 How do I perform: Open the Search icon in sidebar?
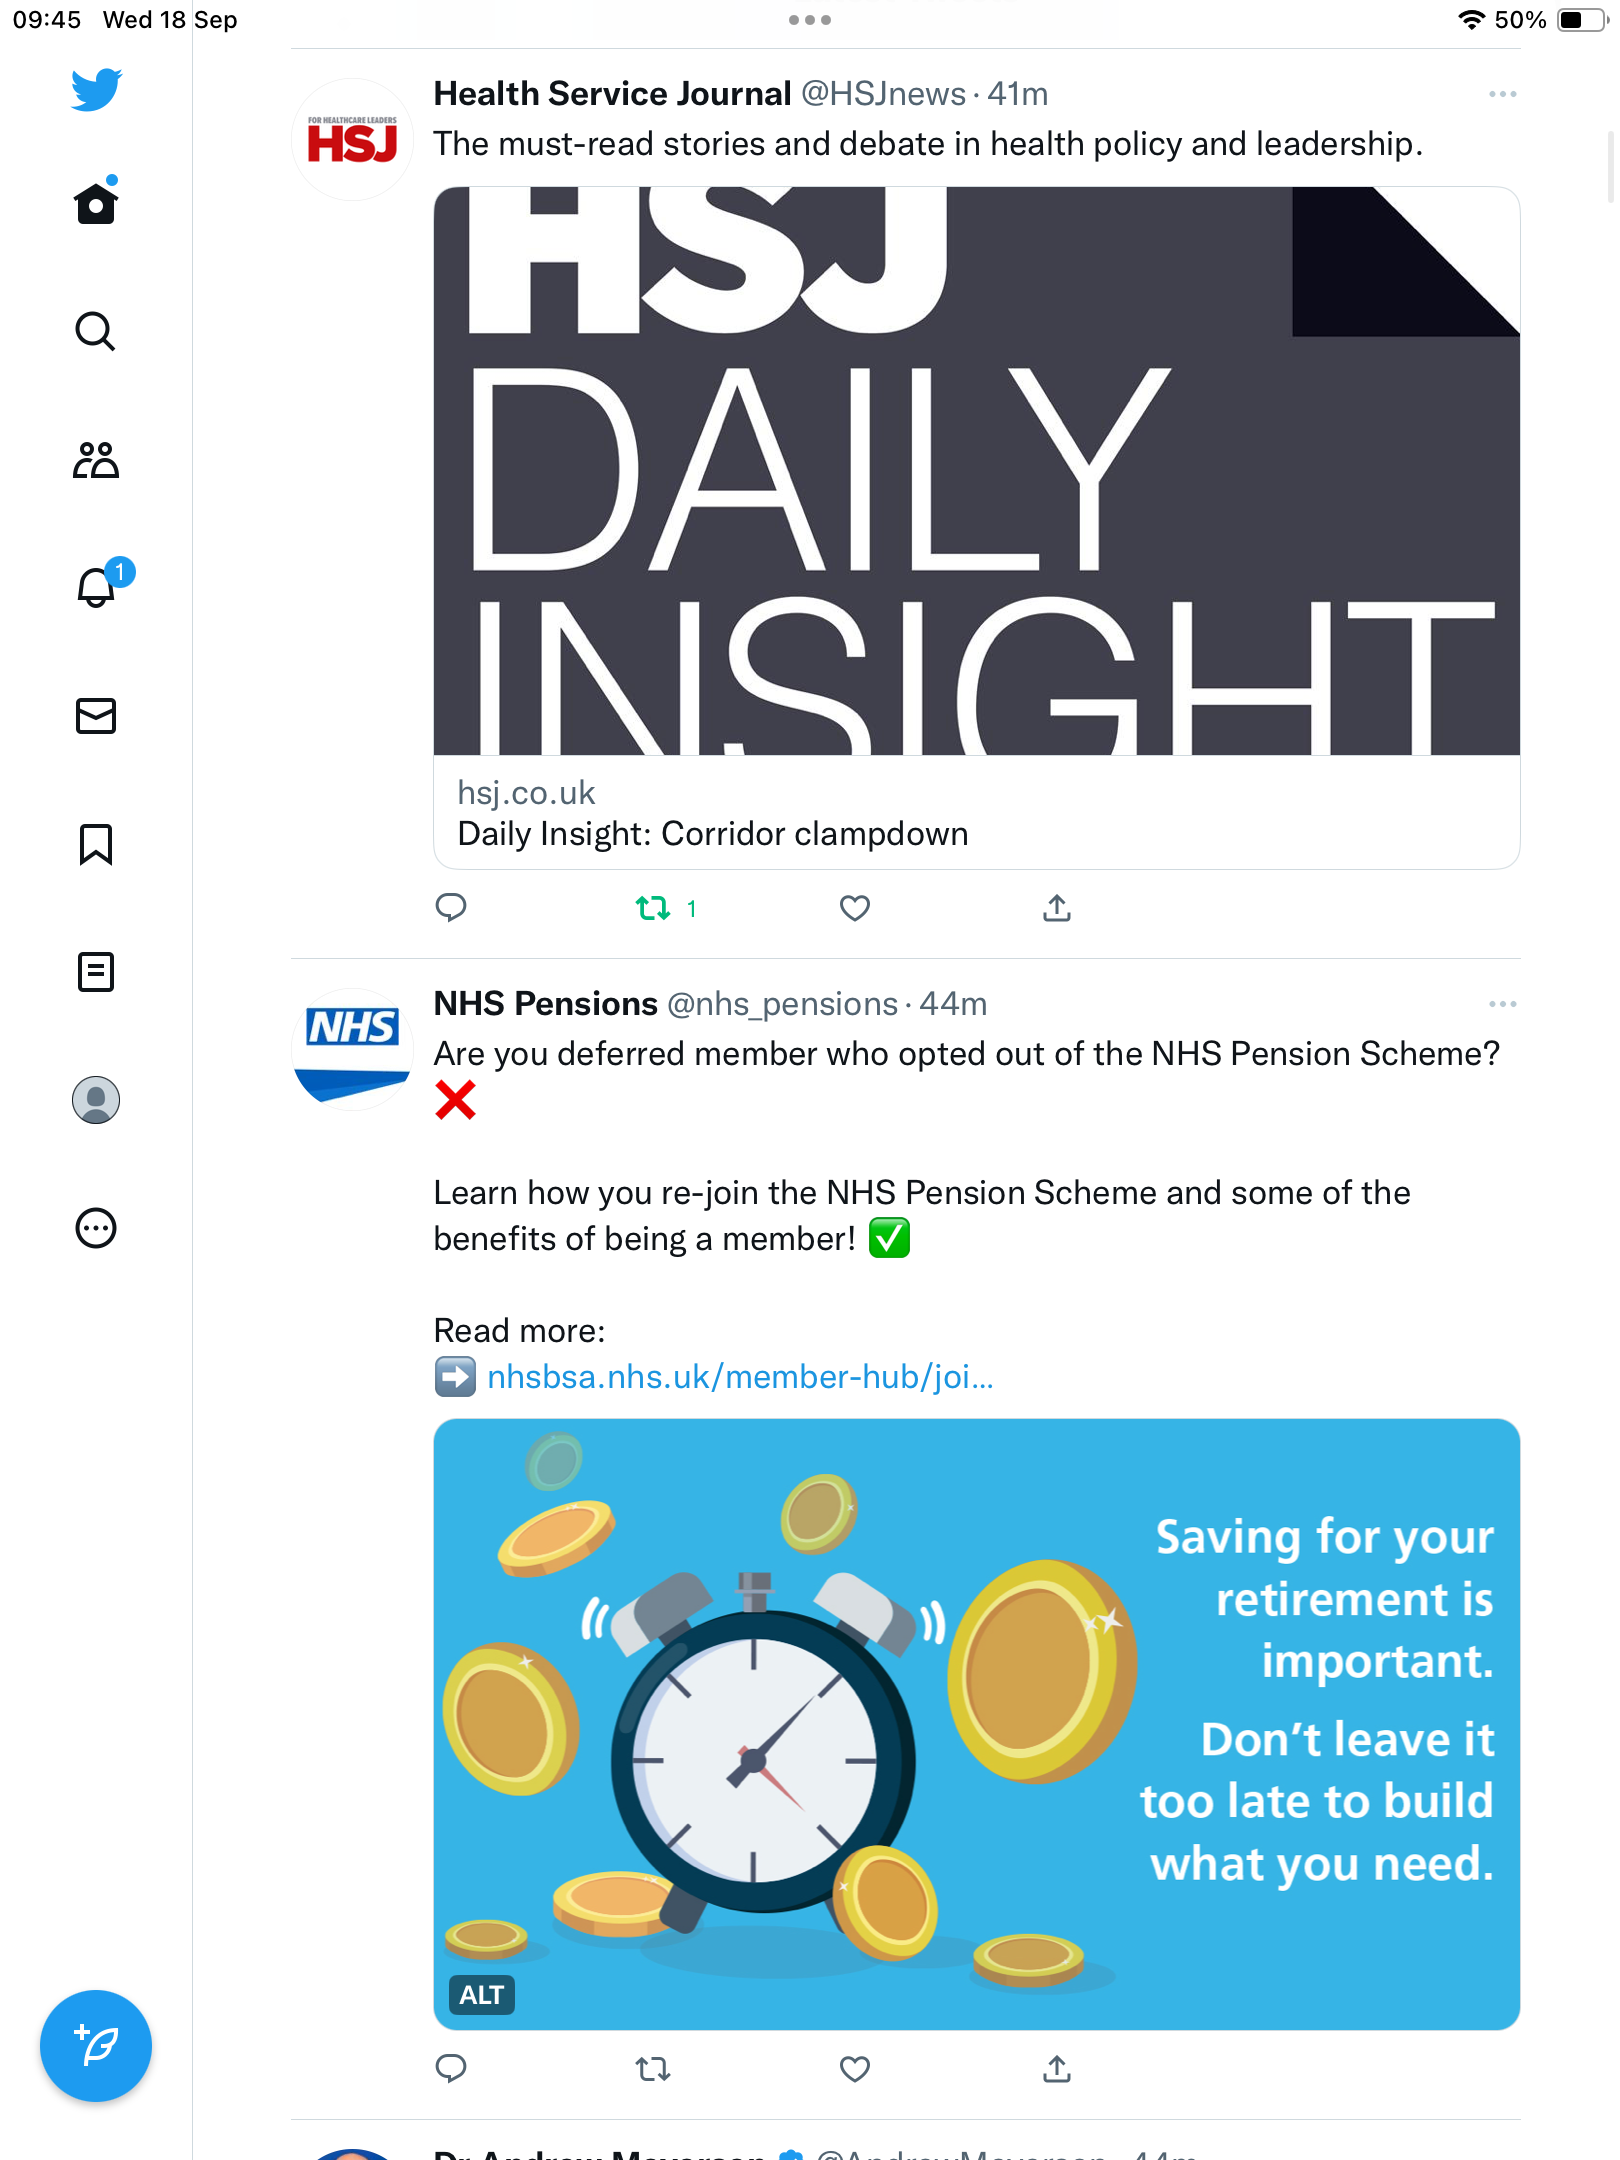coord(96,331)
